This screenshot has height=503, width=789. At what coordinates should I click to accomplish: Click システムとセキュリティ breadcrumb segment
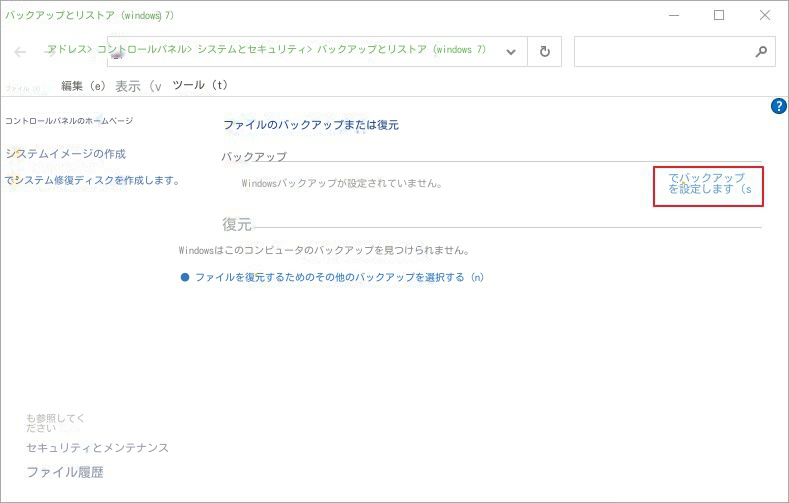(250, 50)
